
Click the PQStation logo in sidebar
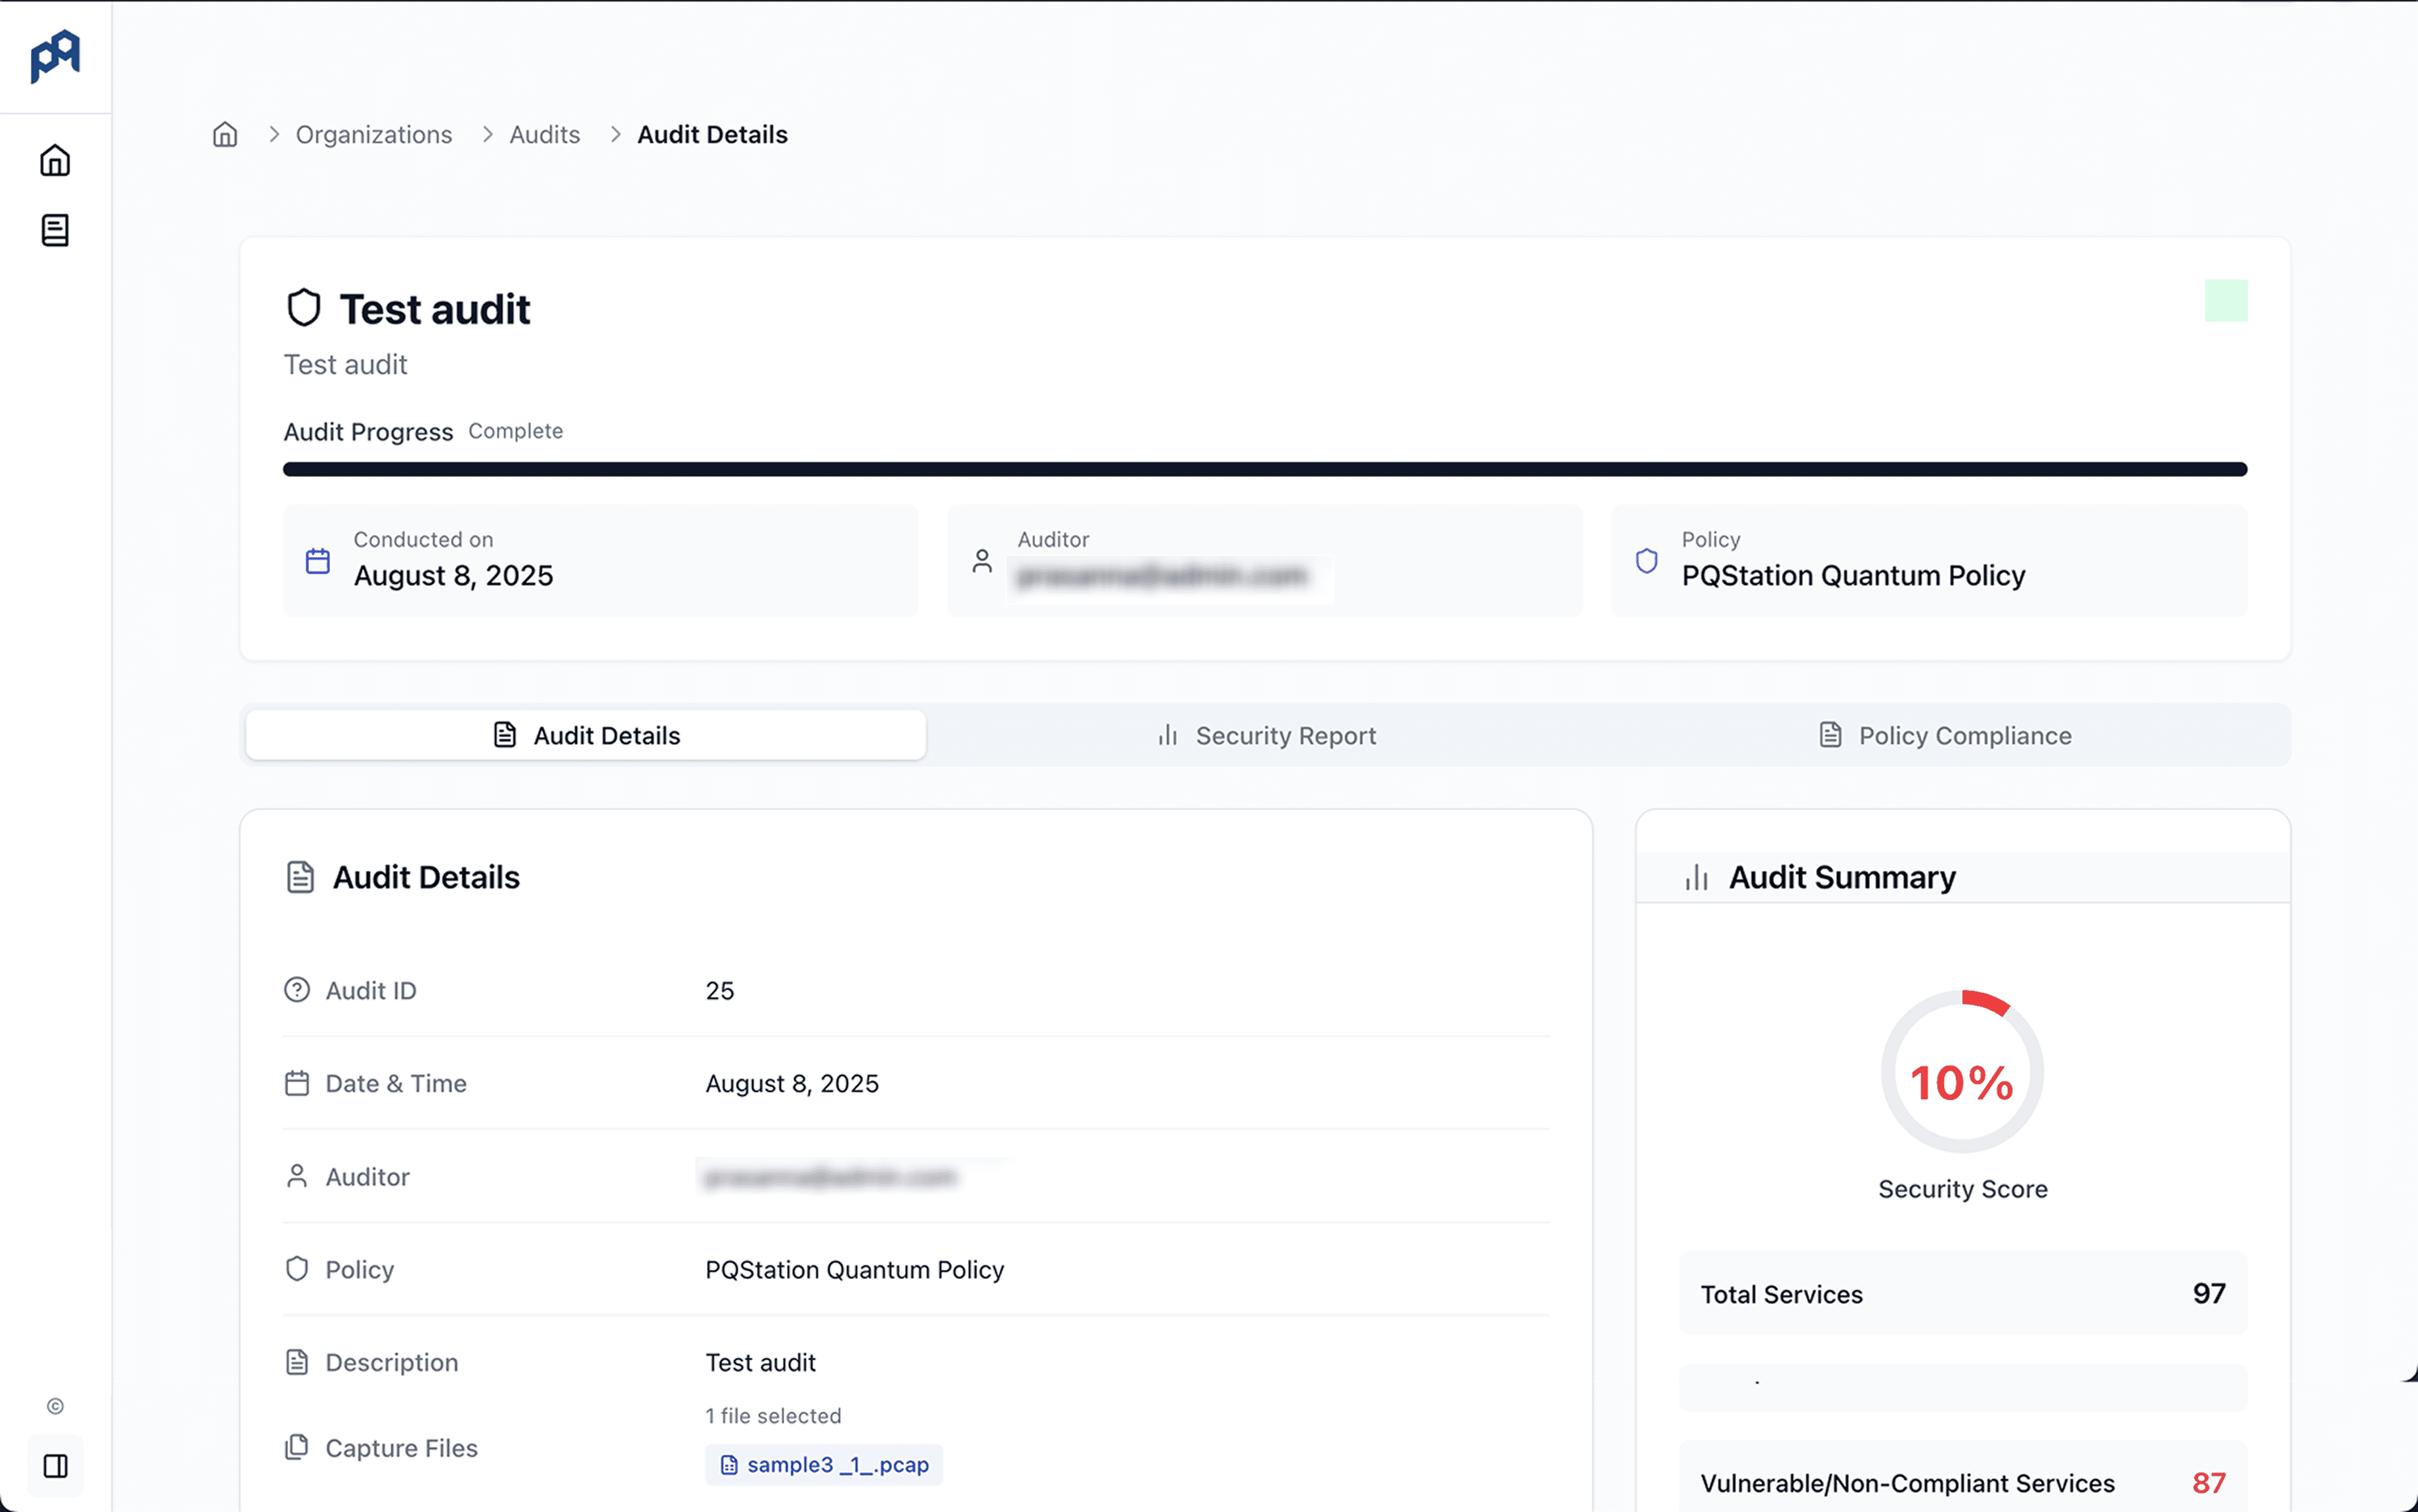[x=55, y=55]
